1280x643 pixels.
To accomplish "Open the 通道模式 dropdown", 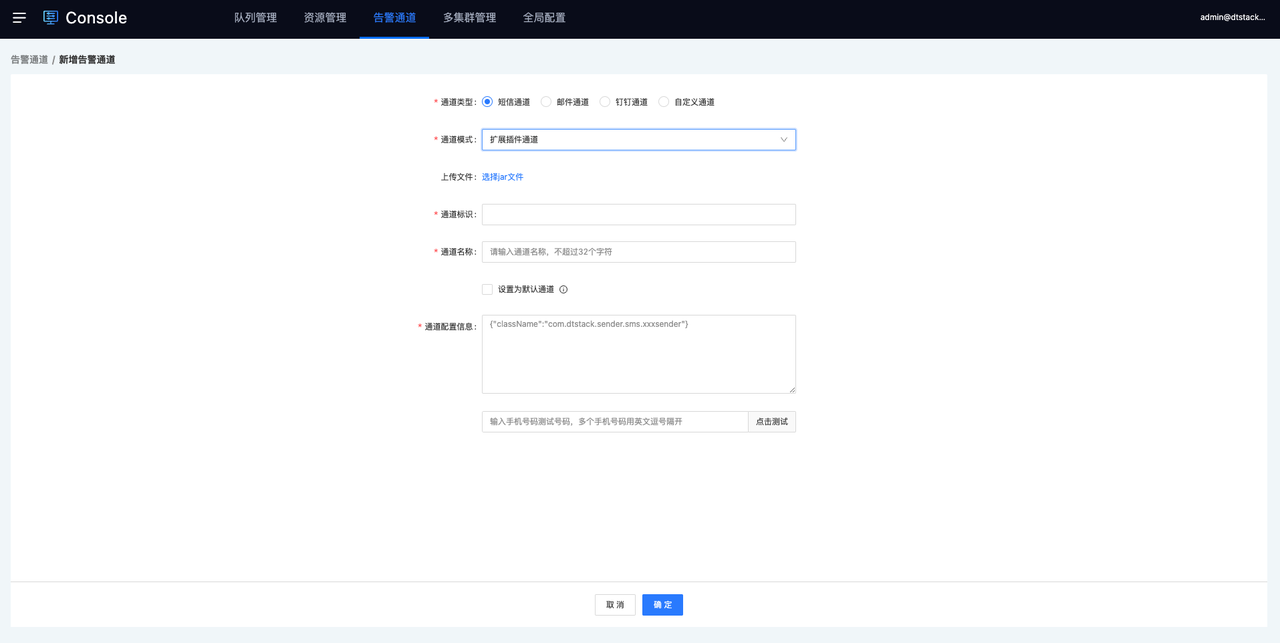I will click(x=639, y=140).
